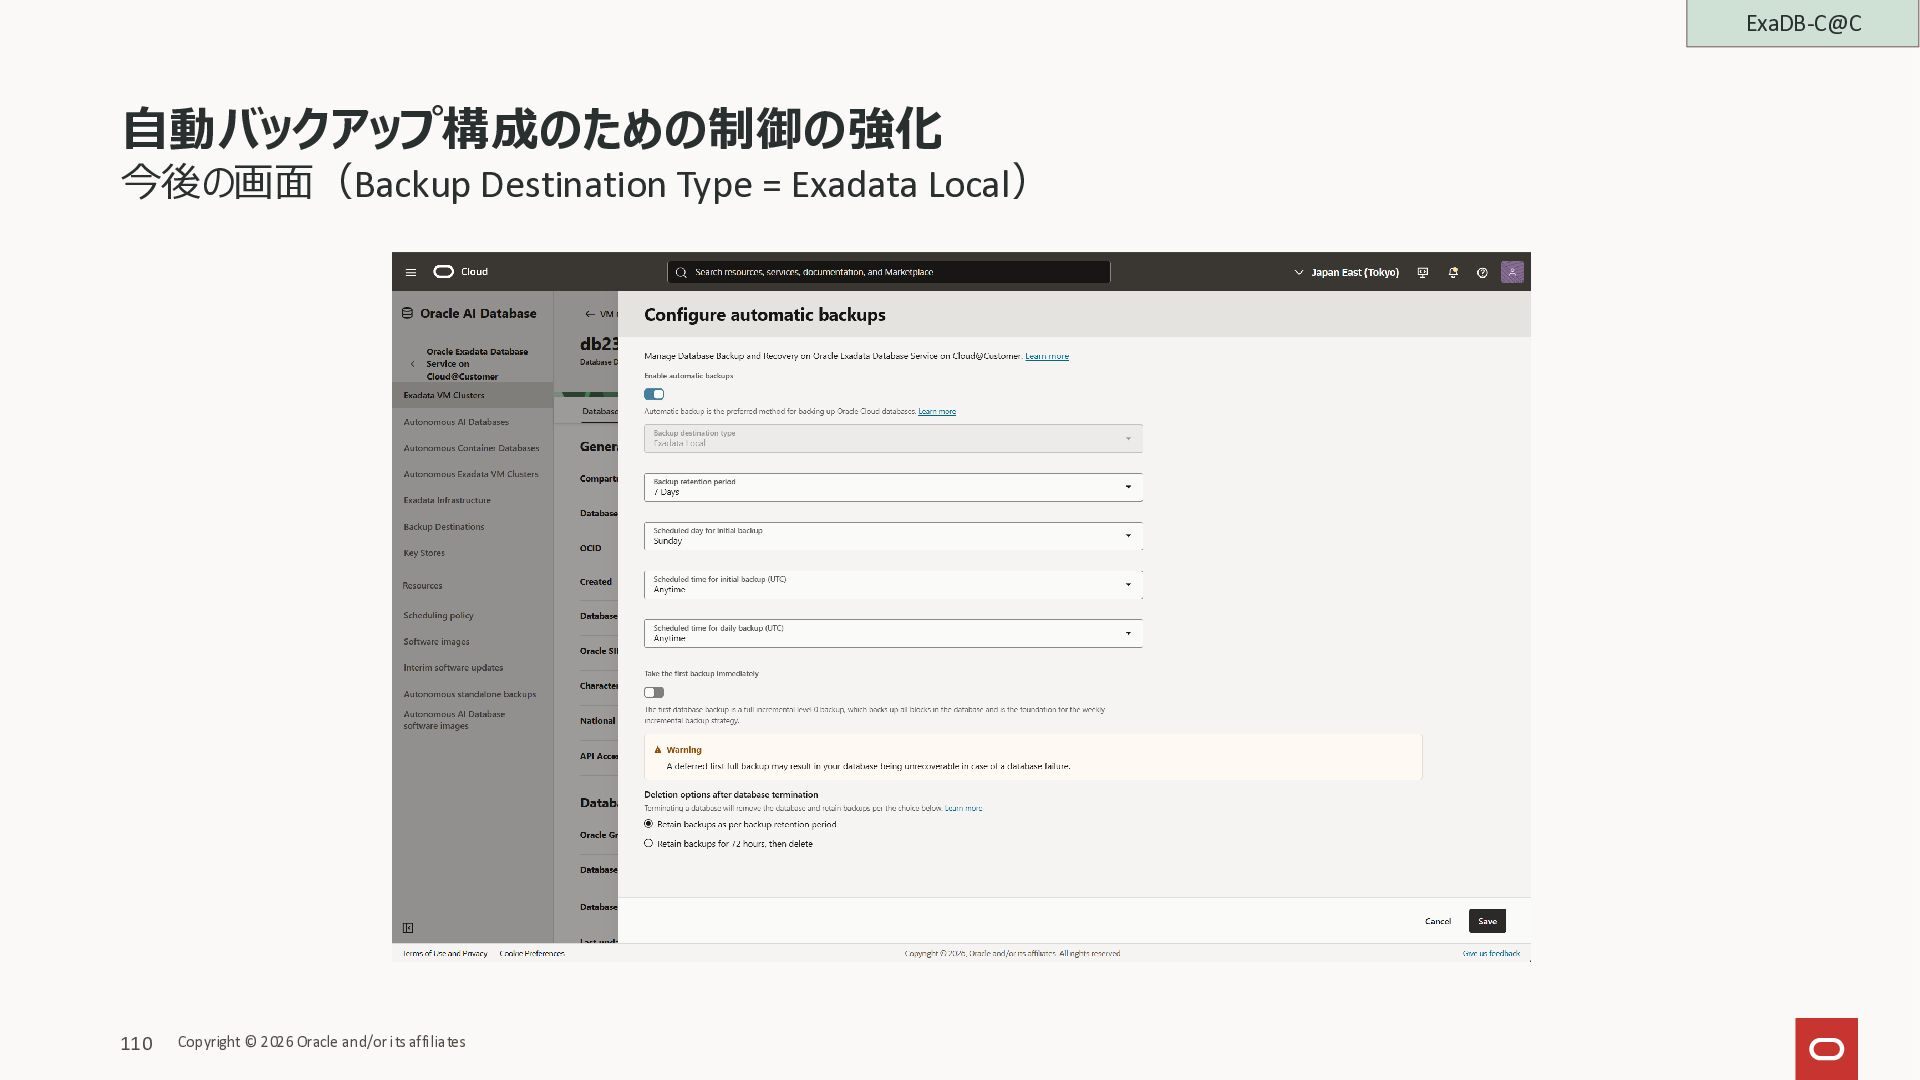Open Scheduled day for initial backup dropdown
This screenshot has width=1920, height=1080.
click(x=893, y=536)
